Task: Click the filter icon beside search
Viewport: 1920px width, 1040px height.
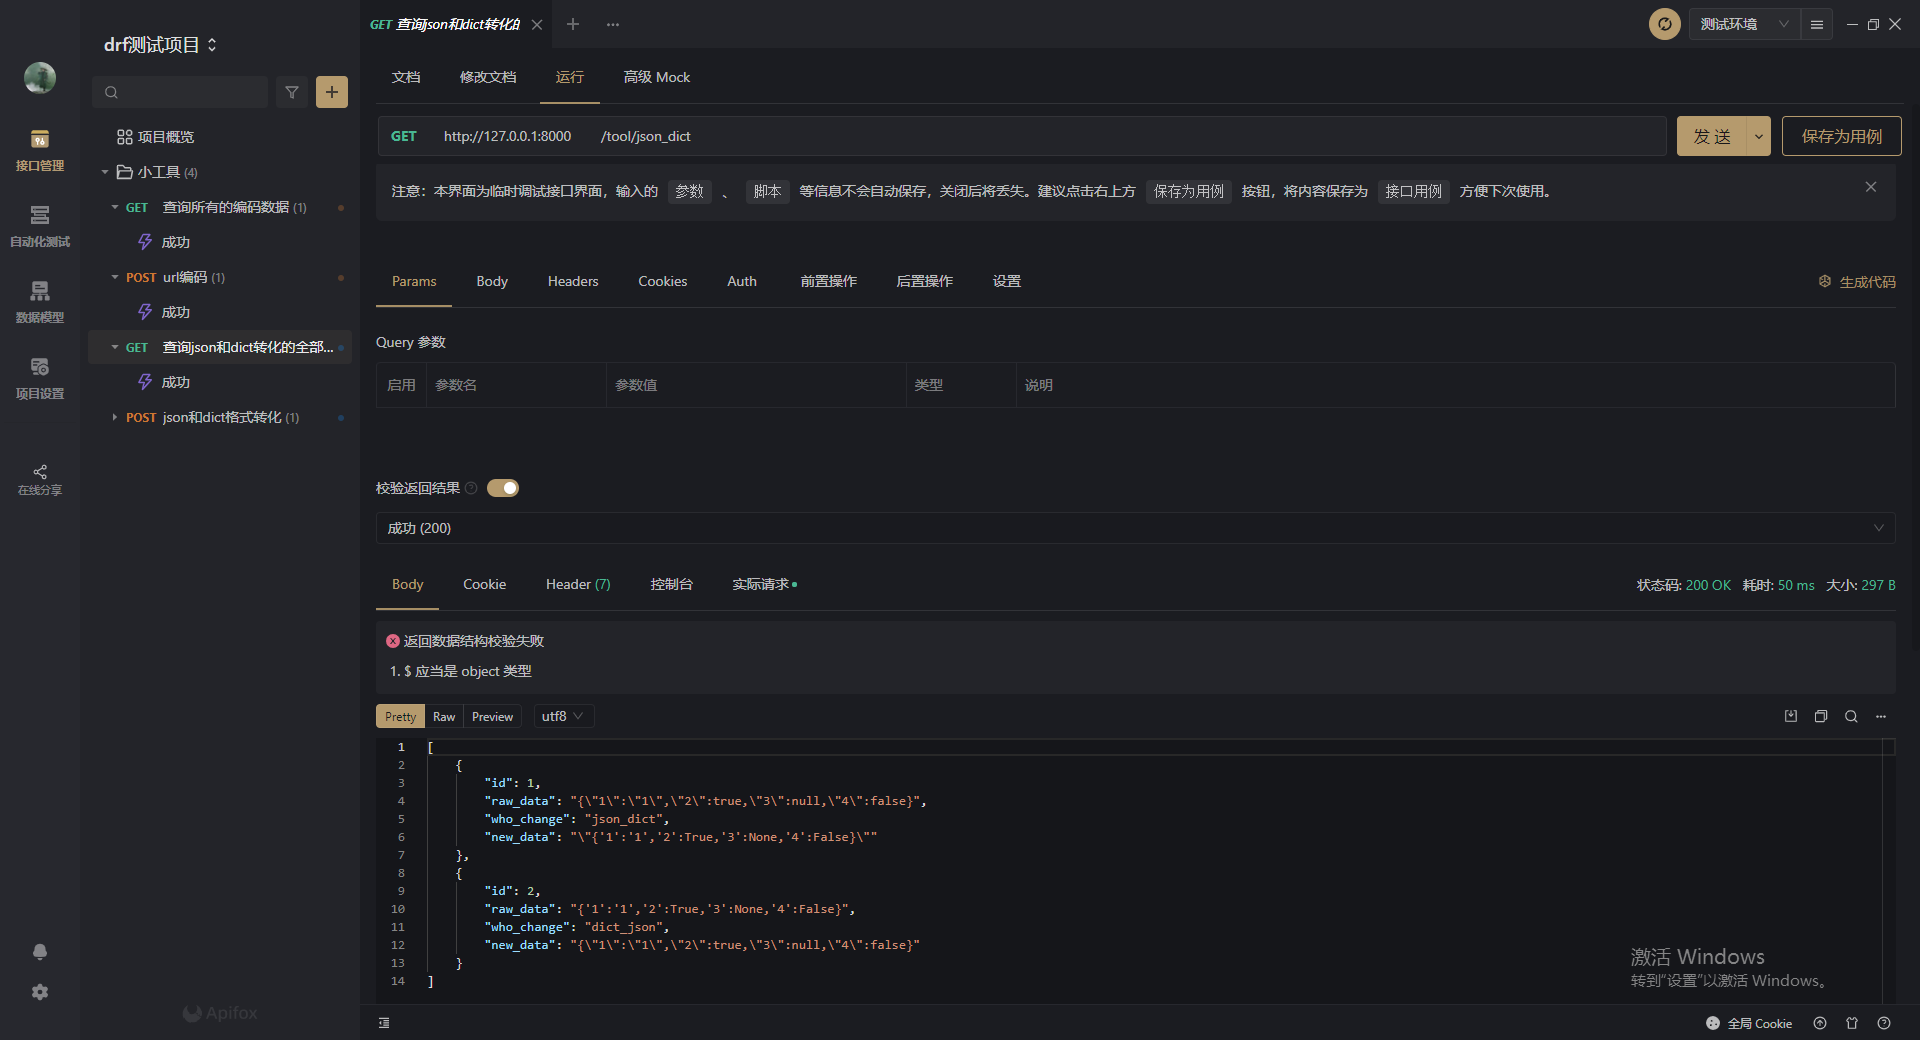Action: click(x=292, y=92)
